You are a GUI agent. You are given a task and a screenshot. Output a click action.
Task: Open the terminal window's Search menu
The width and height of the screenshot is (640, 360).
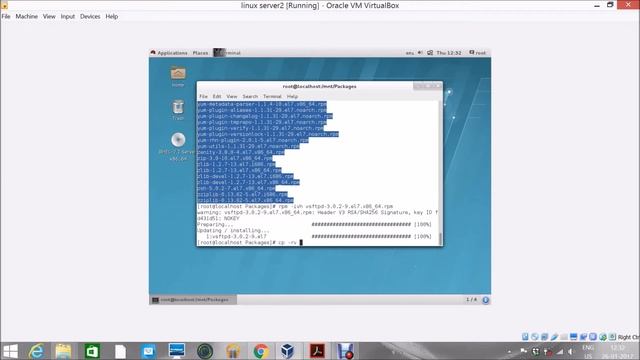[x=250, y=96]
